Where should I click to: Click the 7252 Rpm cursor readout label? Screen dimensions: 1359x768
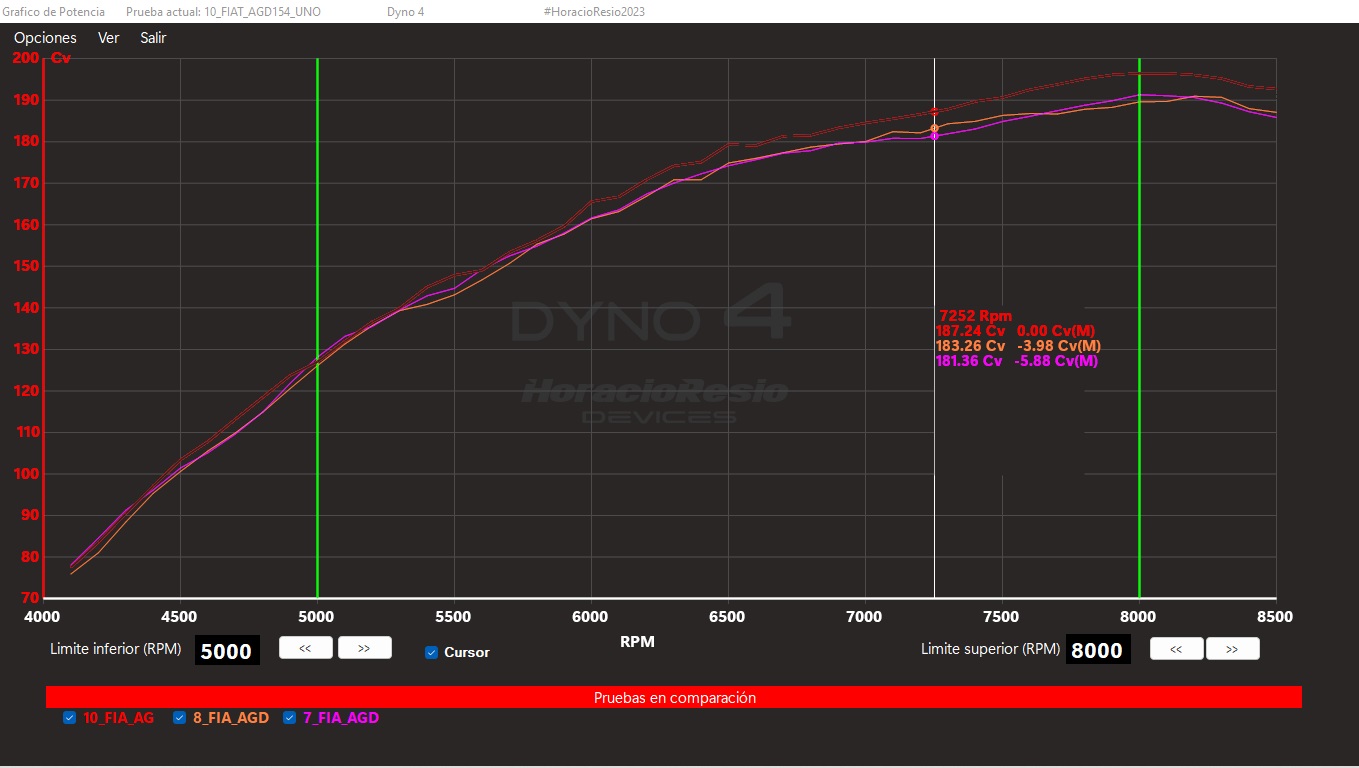(x=975, y=316)
